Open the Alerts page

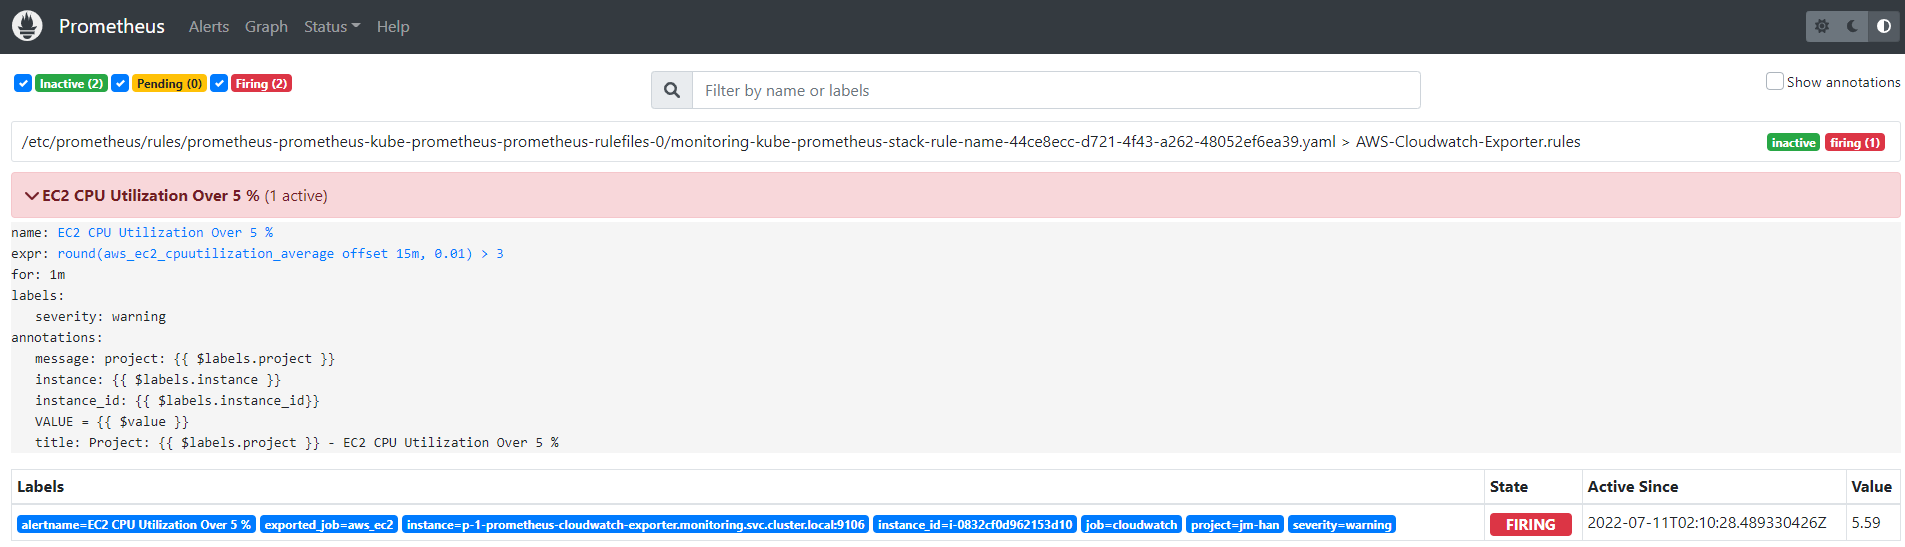[x=209, y=27]
